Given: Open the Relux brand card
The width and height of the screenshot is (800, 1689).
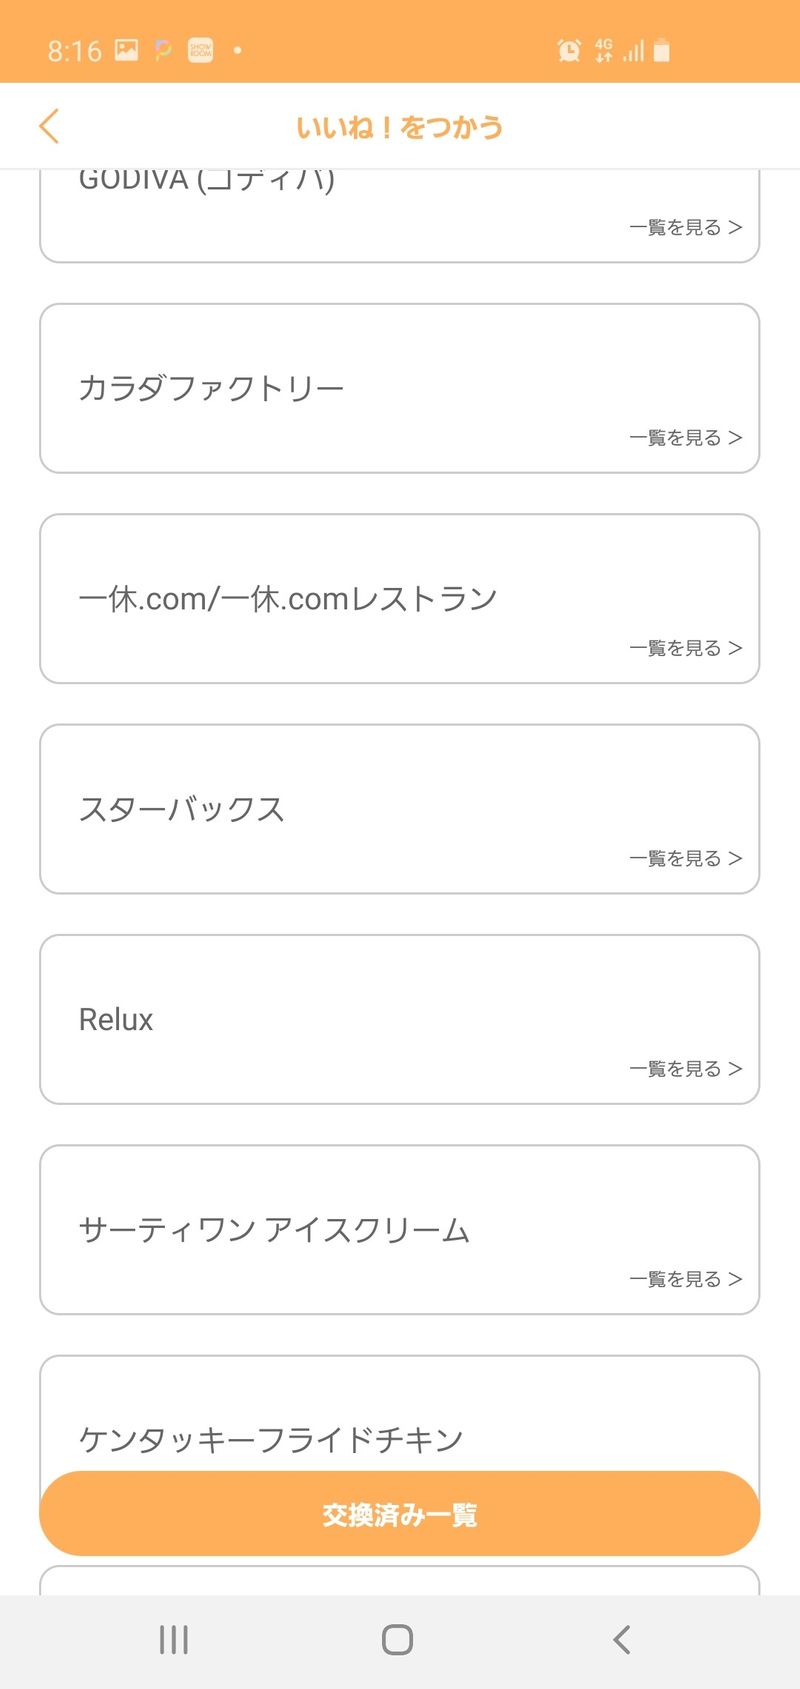Looking at the screenshot, I should (399, 1019).
